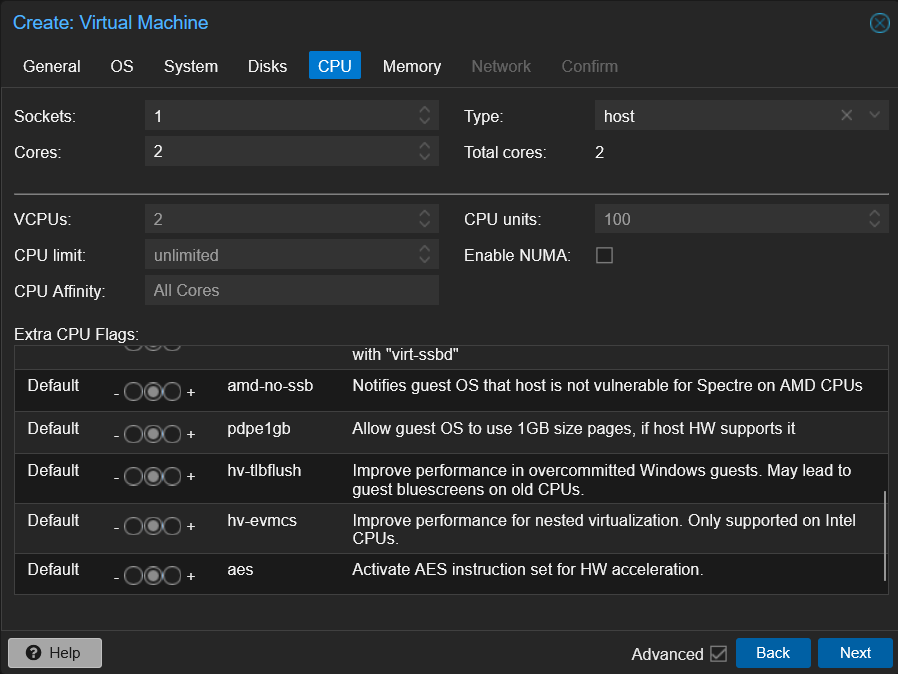Enable the hv-tlbflush flag
This screenshot has height=674, width=898.
click(172, 477)
